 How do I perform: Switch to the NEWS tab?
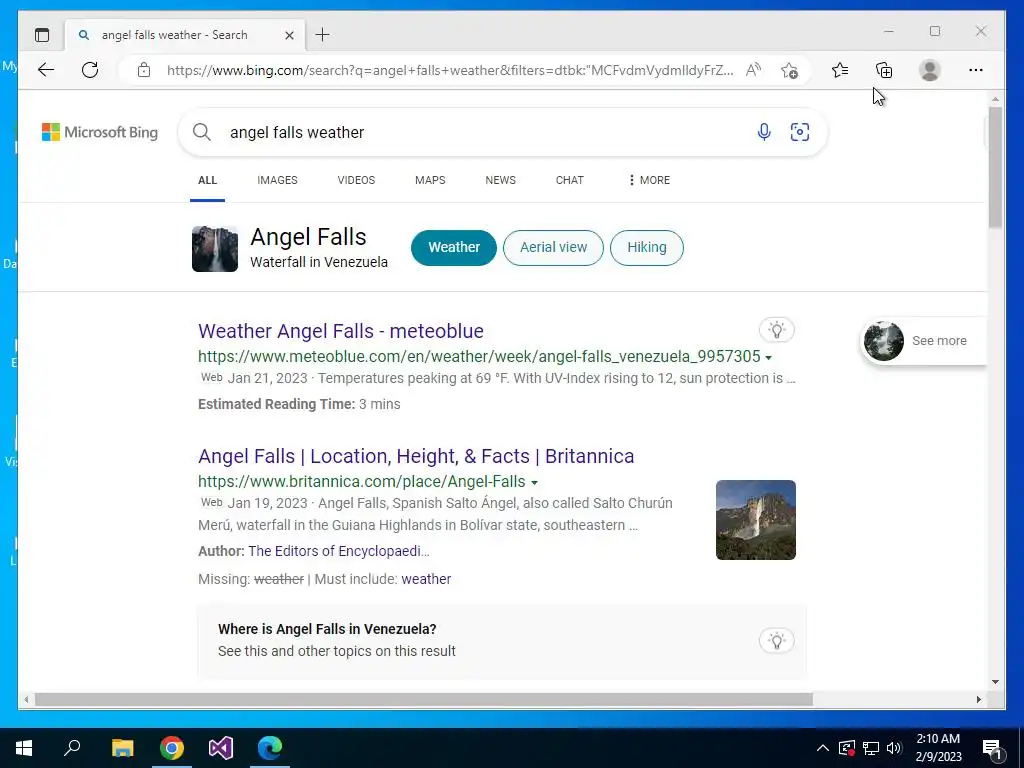[x=500, y=180]
